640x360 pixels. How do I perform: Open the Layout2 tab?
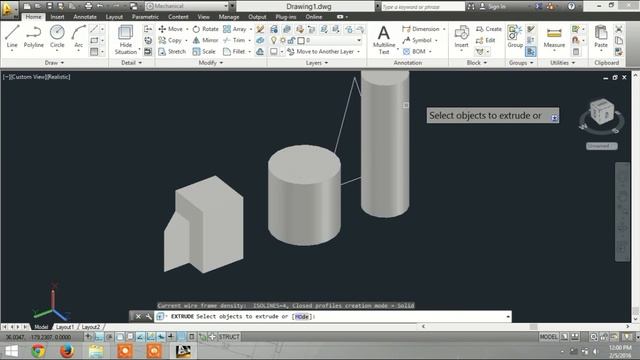point(90,327)
